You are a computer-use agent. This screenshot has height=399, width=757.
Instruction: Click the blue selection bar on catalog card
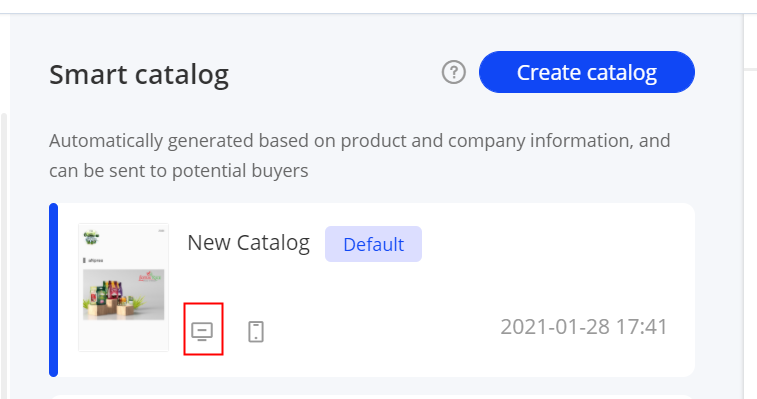point(54,290)
